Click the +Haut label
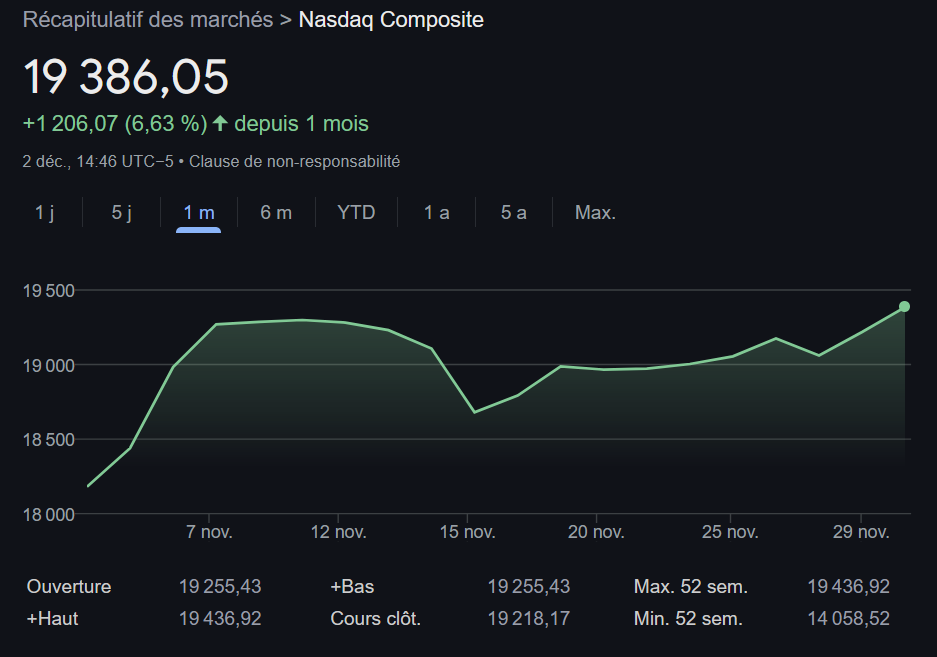 click(x=53, y=618)
